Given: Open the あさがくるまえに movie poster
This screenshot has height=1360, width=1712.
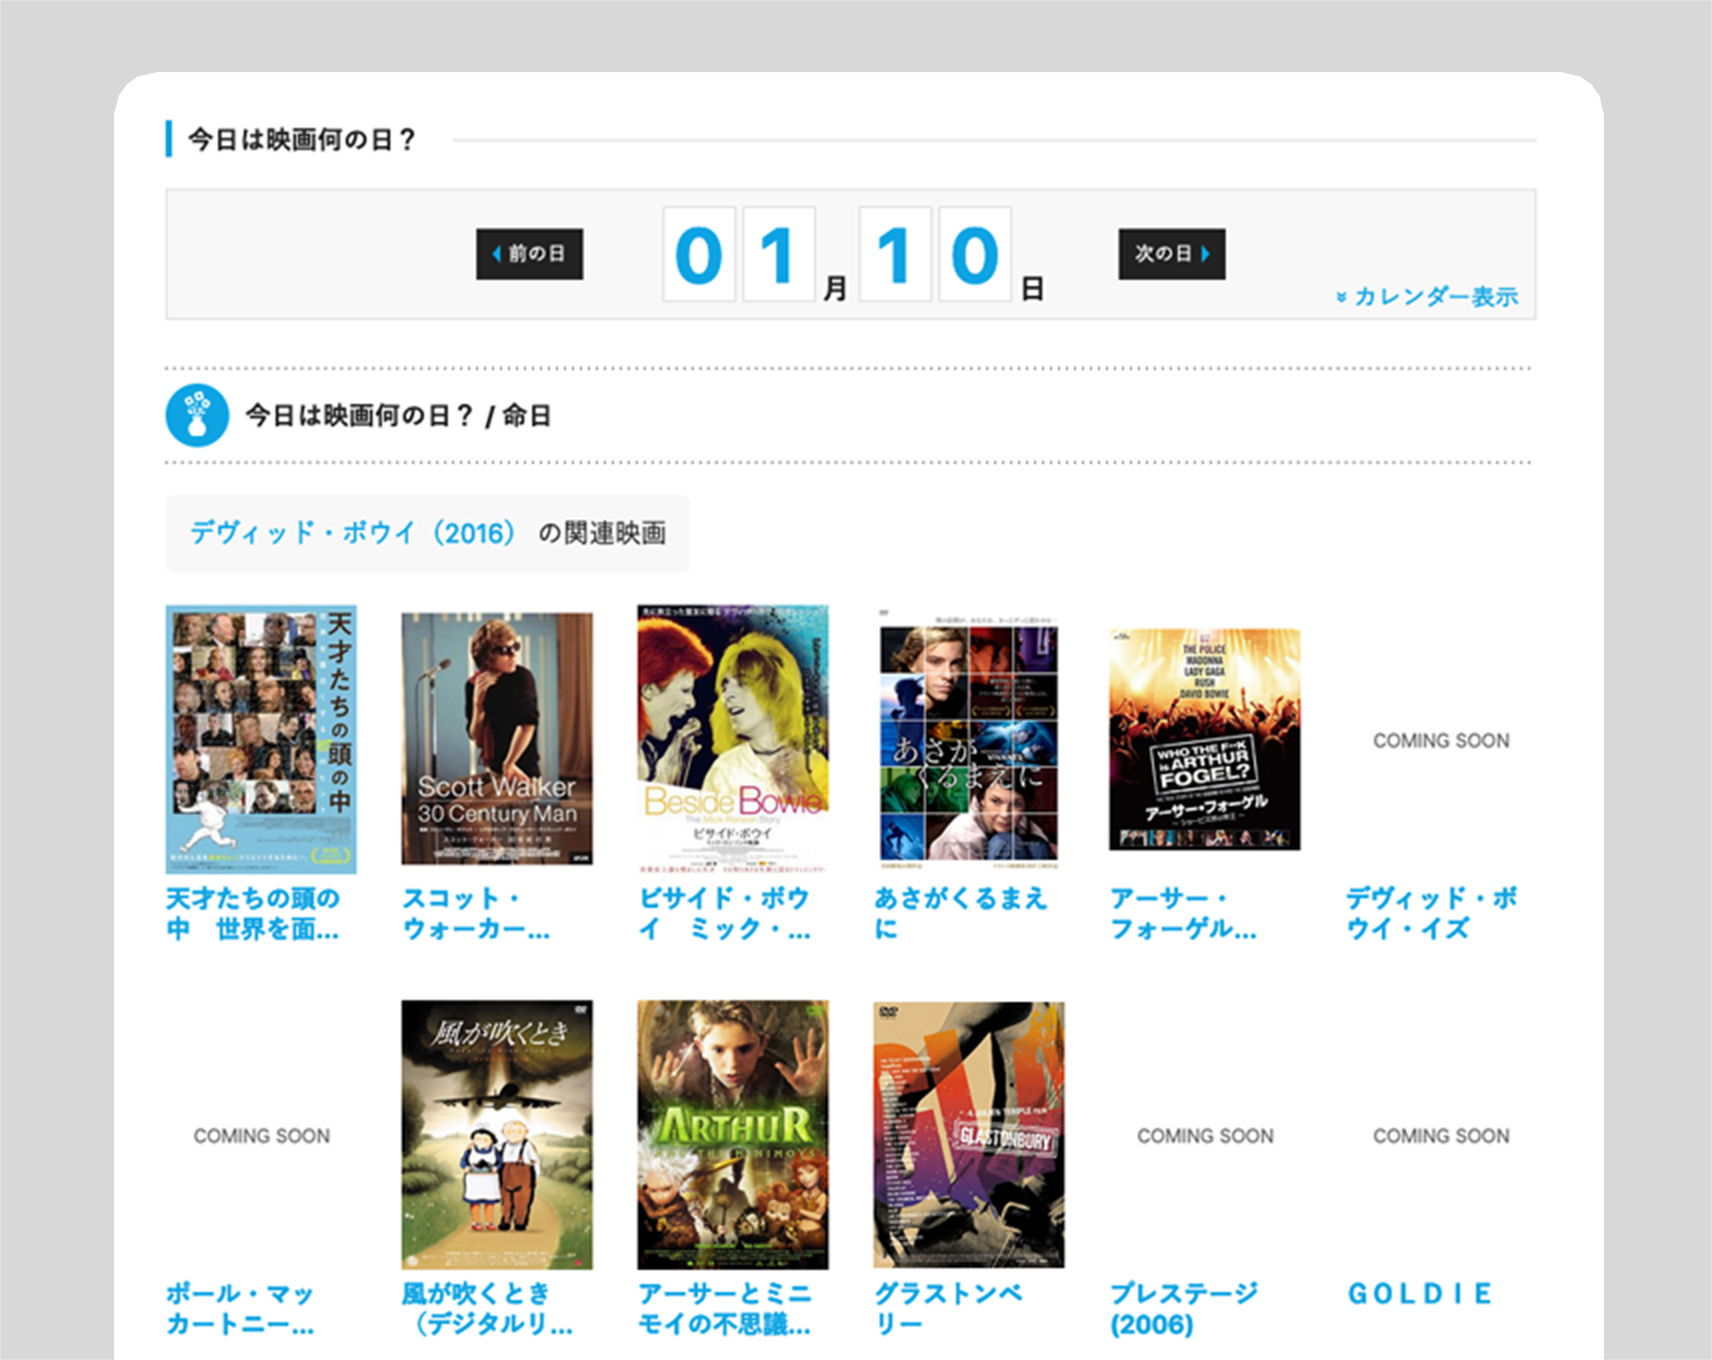Looking at the screenshot, I should click(969, 739).
